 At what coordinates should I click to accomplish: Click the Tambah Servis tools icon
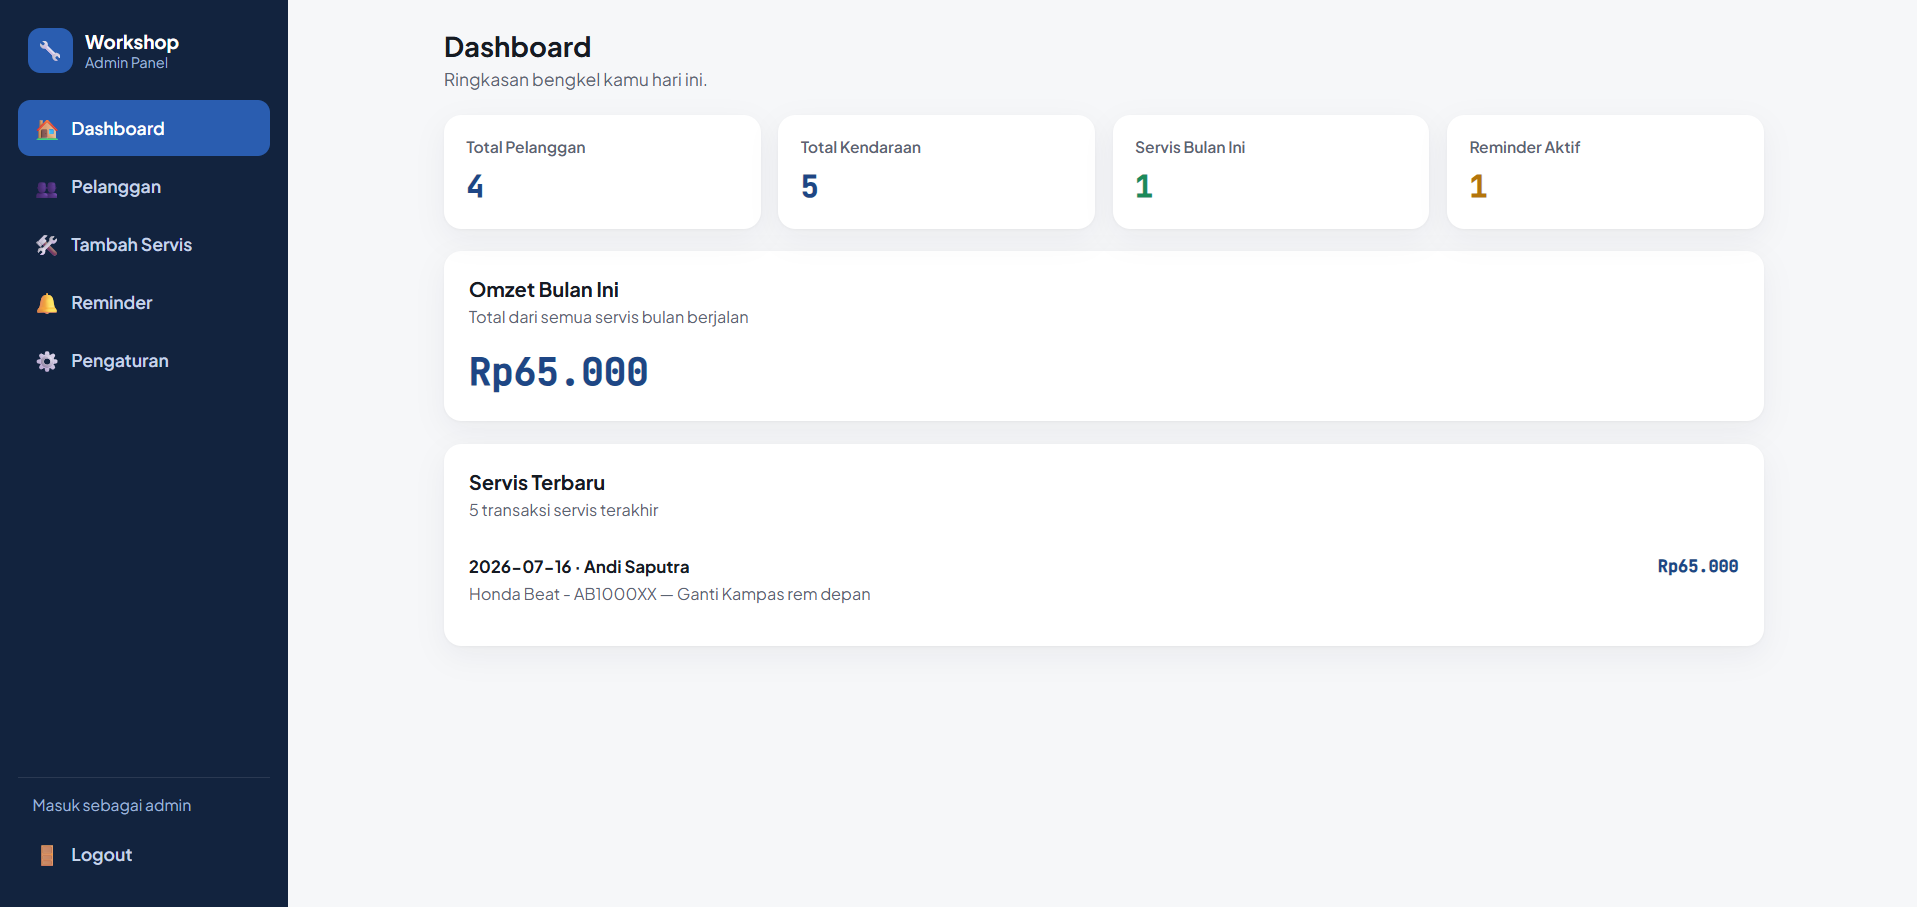coord(47,245)
